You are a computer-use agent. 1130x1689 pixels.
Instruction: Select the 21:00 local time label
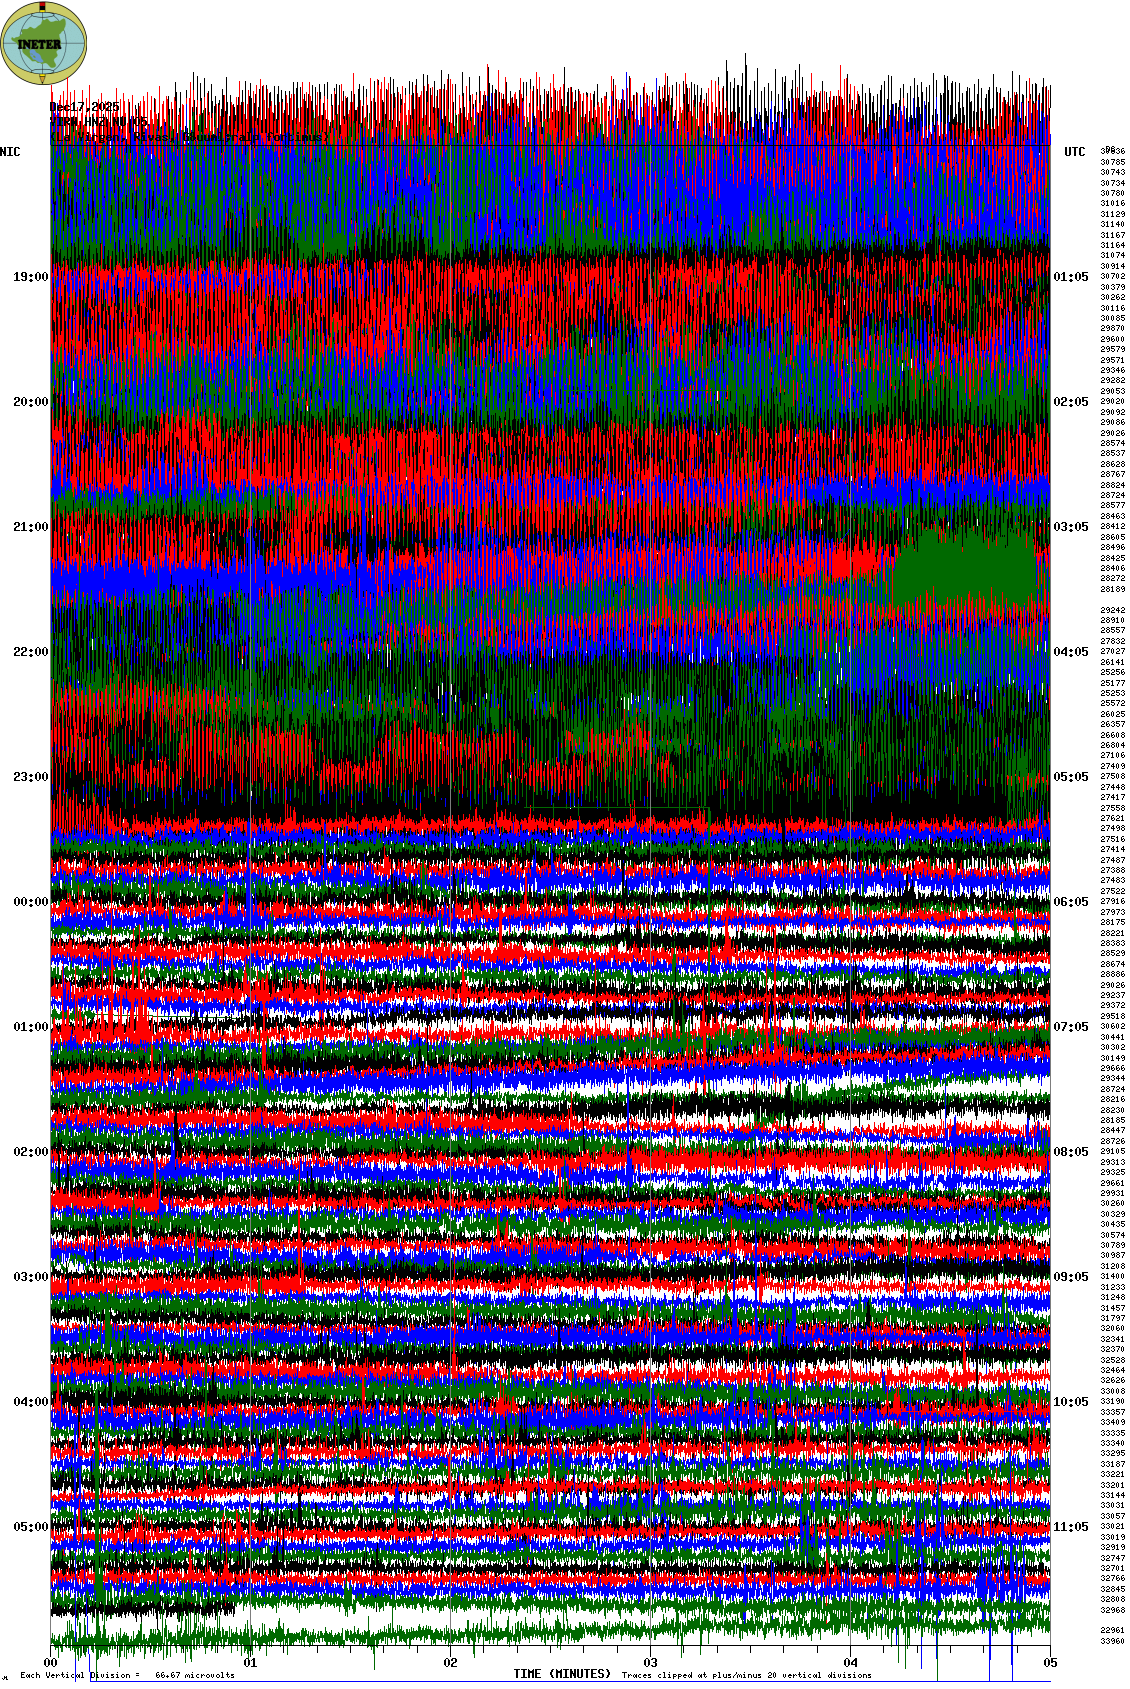coord(30,527)
